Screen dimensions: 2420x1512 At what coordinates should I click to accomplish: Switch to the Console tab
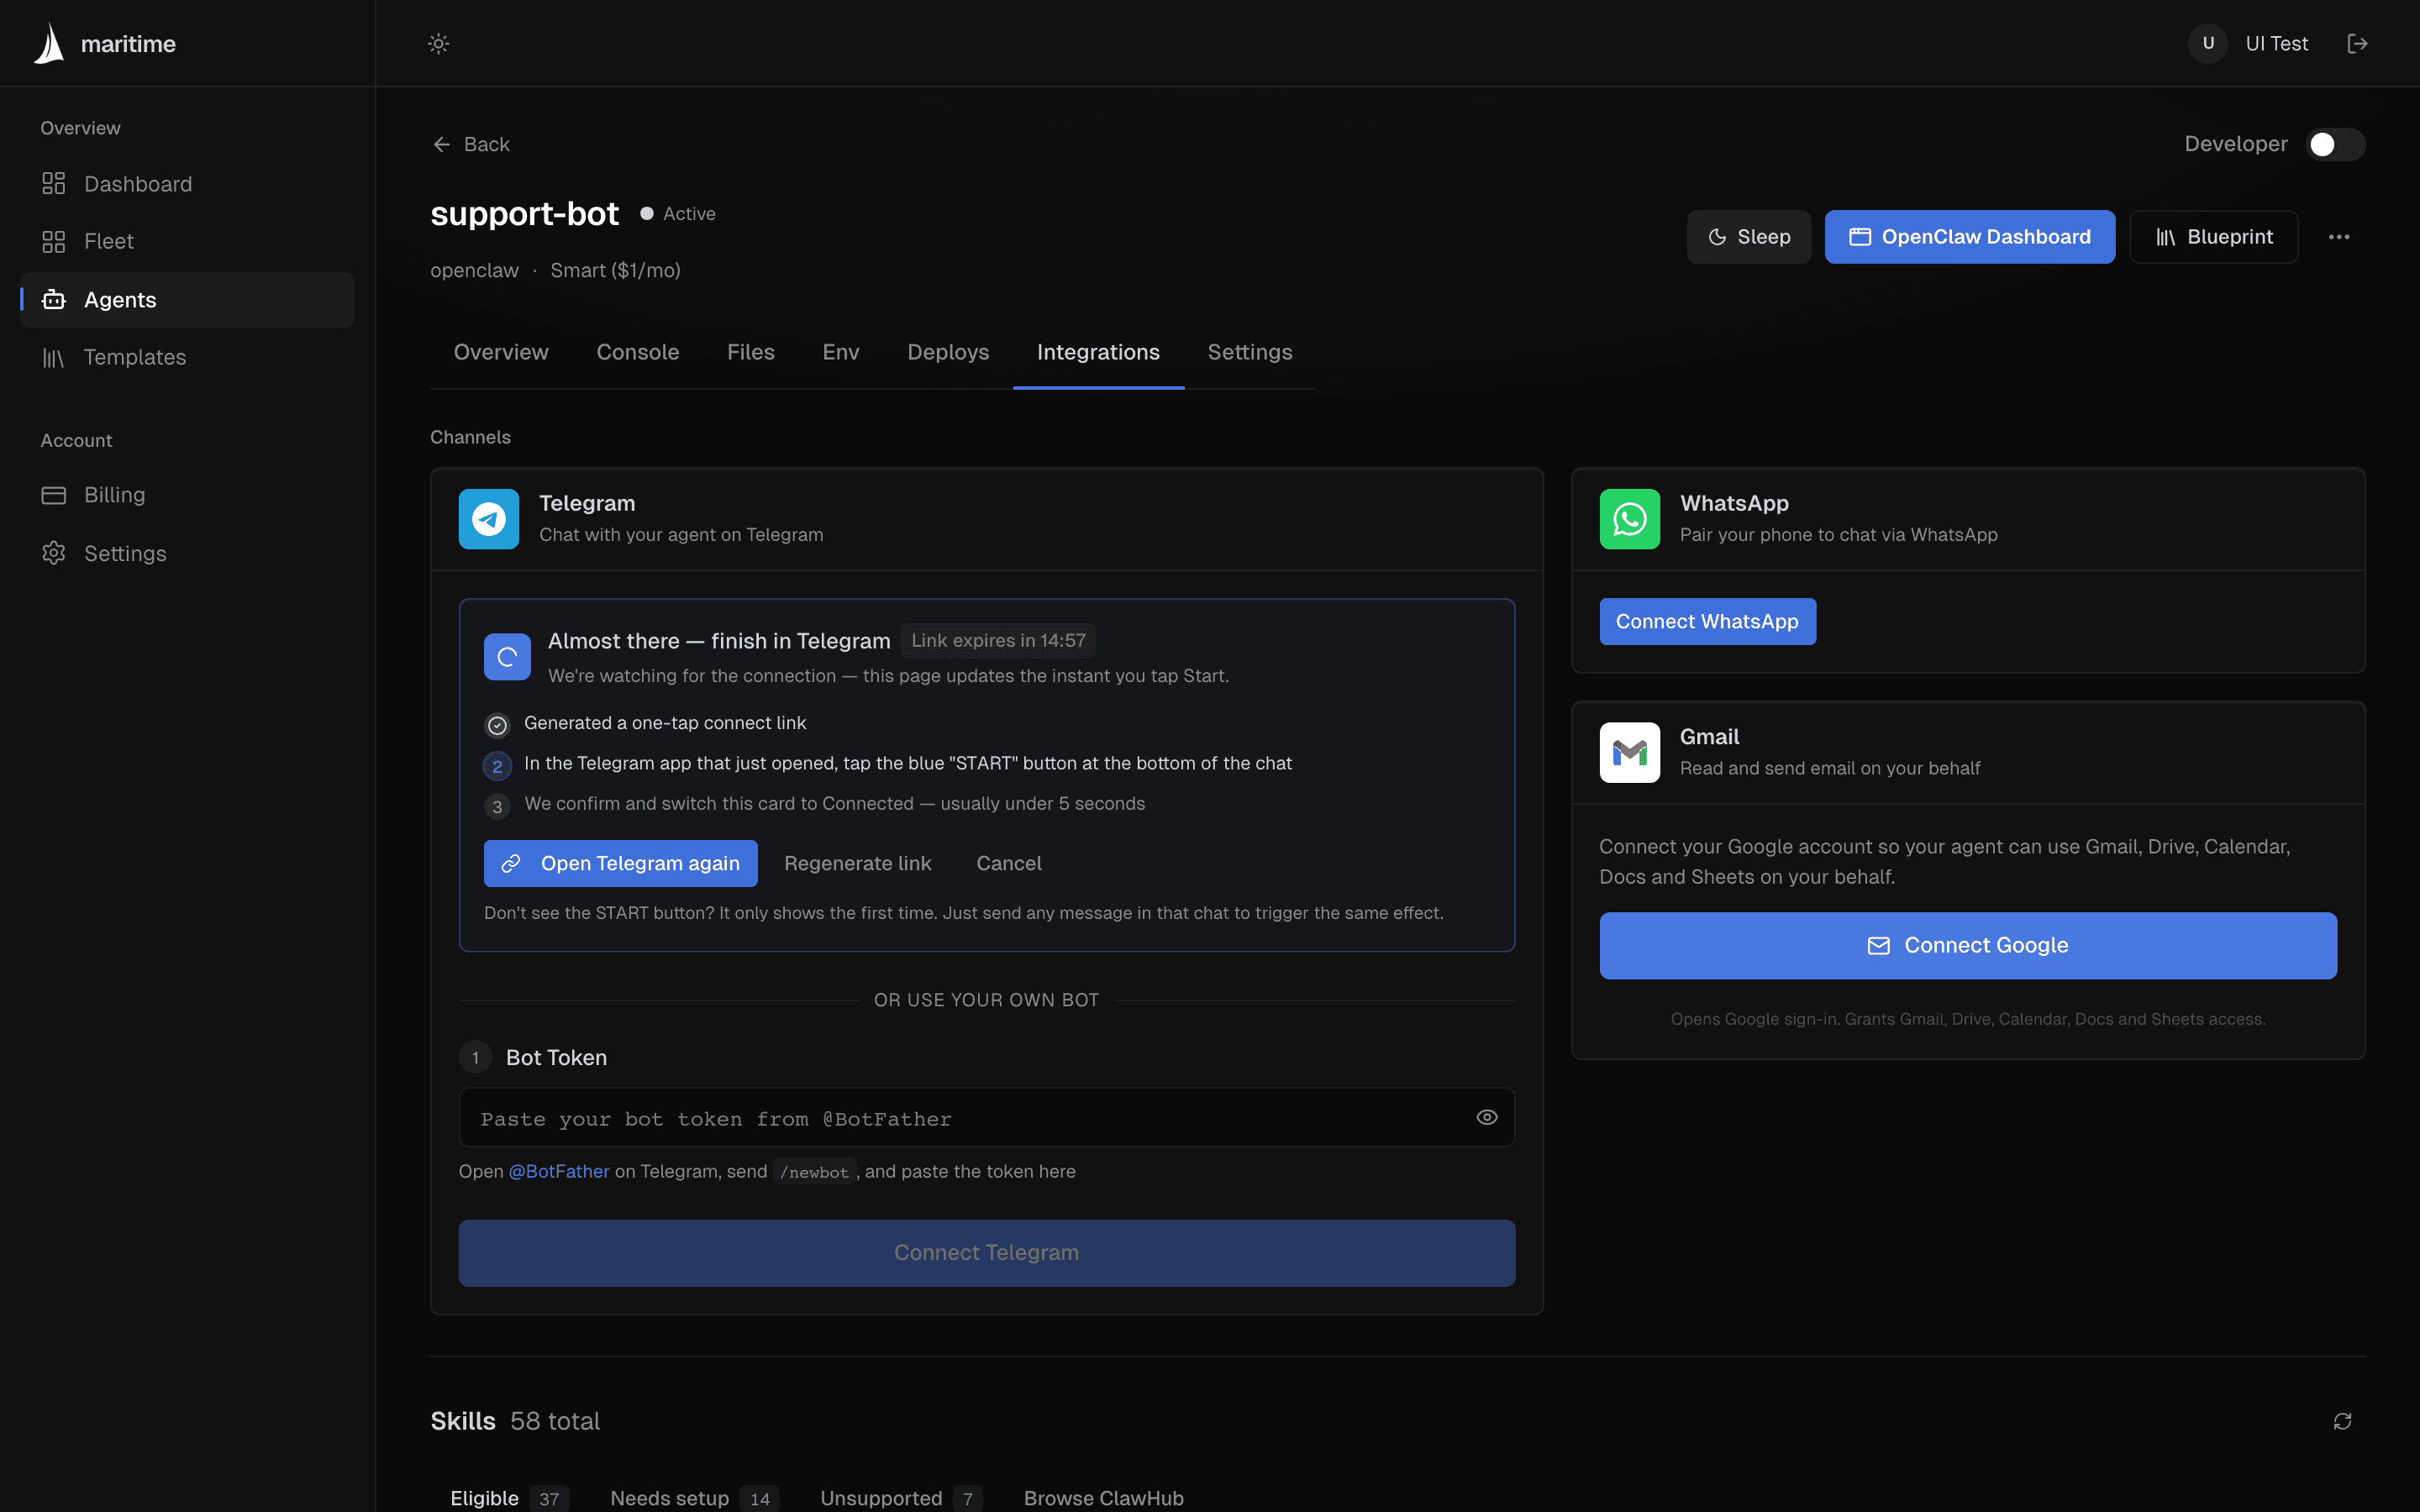(637, 352)
